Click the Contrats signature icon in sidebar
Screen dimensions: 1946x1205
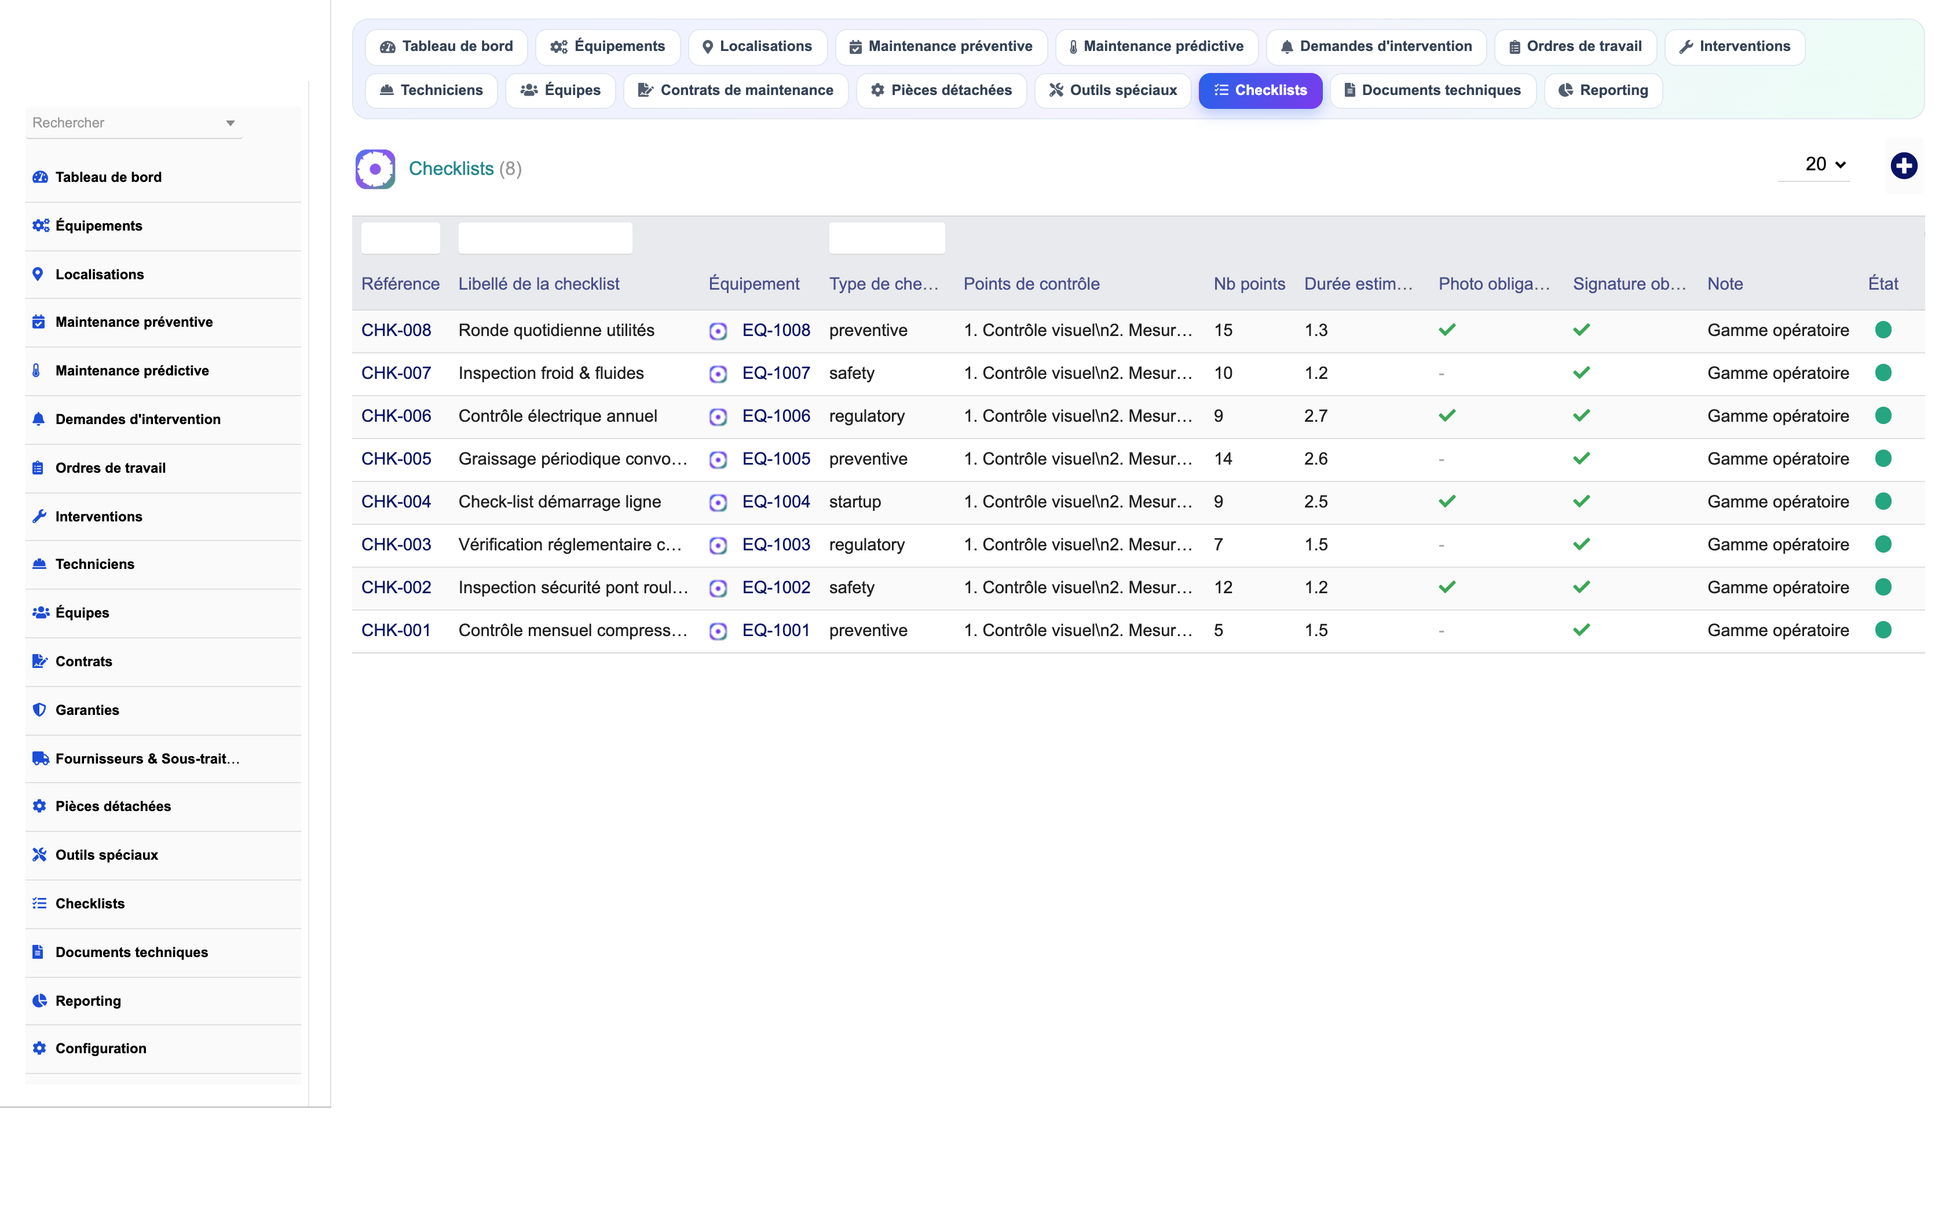(x=40, y=661)
